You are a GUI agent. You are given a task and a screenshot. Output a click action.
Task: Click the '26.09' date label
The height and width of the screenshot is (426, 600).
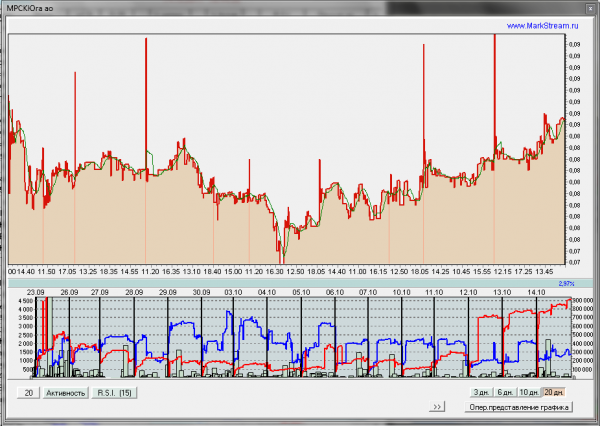click(x=69, y=292)
